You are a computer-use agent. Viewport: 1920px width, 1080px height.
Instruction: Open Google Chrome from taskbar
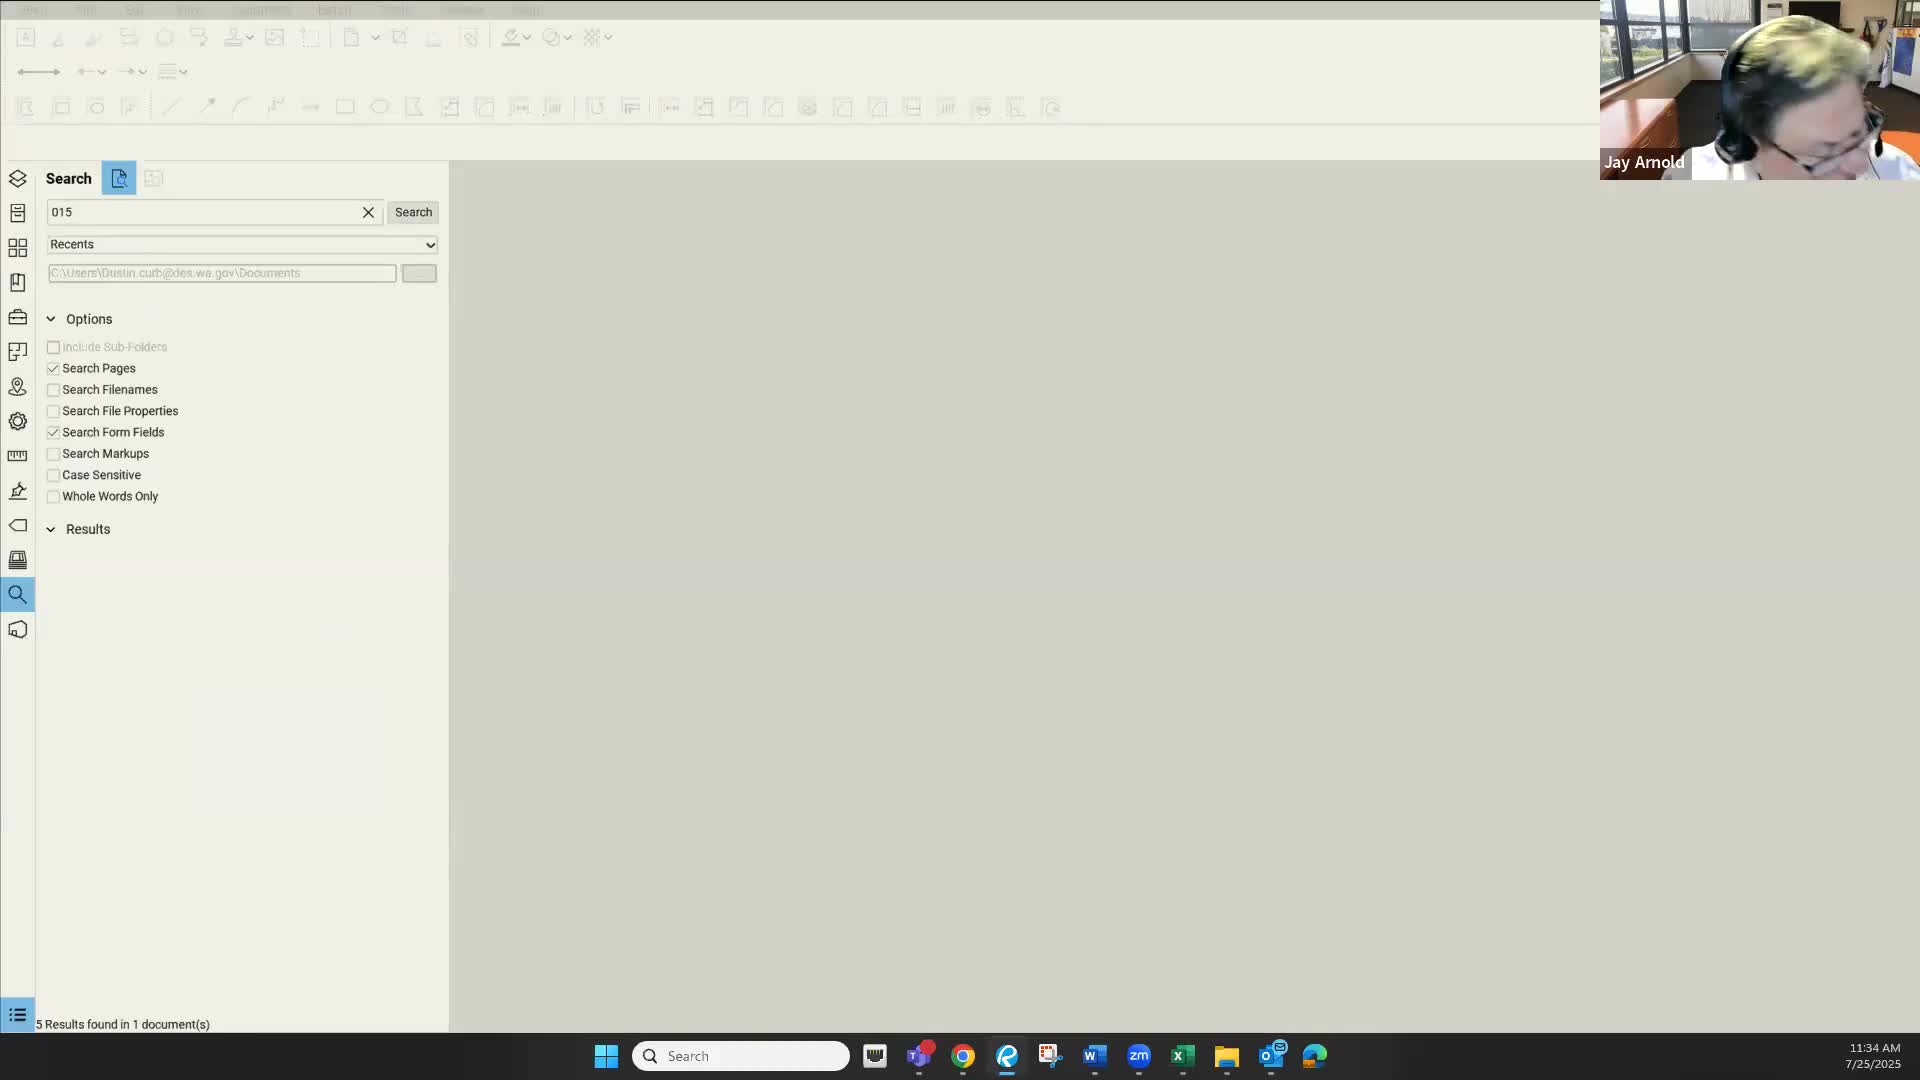[x=963, y=1056]
